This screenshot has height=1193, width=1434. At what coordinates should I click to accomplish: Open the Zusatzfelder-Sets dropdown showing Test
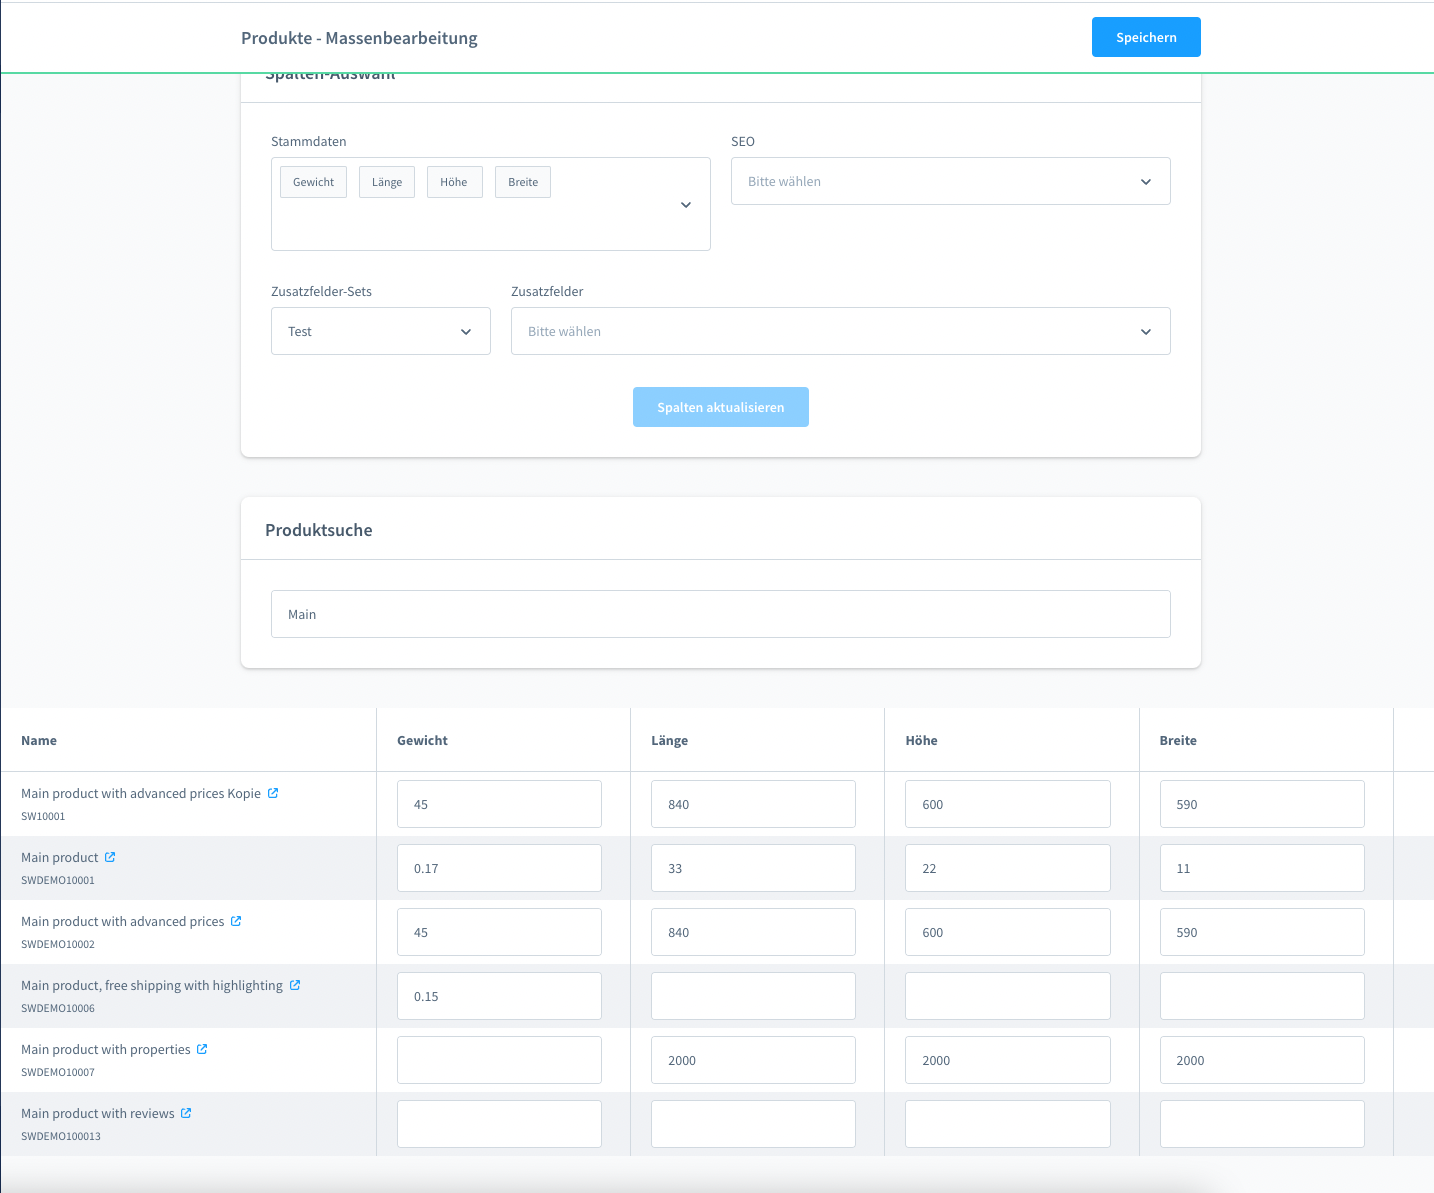tap(380, 331)
